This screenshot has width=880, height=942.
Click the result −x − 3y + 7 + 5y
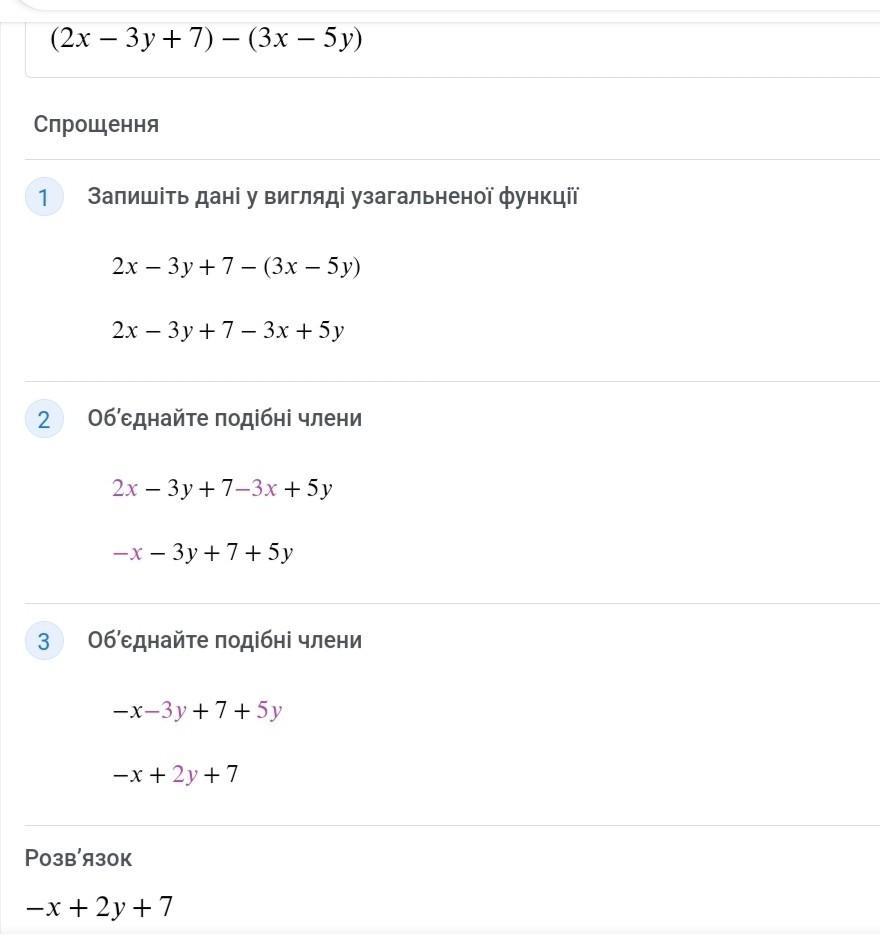(202, 552)
